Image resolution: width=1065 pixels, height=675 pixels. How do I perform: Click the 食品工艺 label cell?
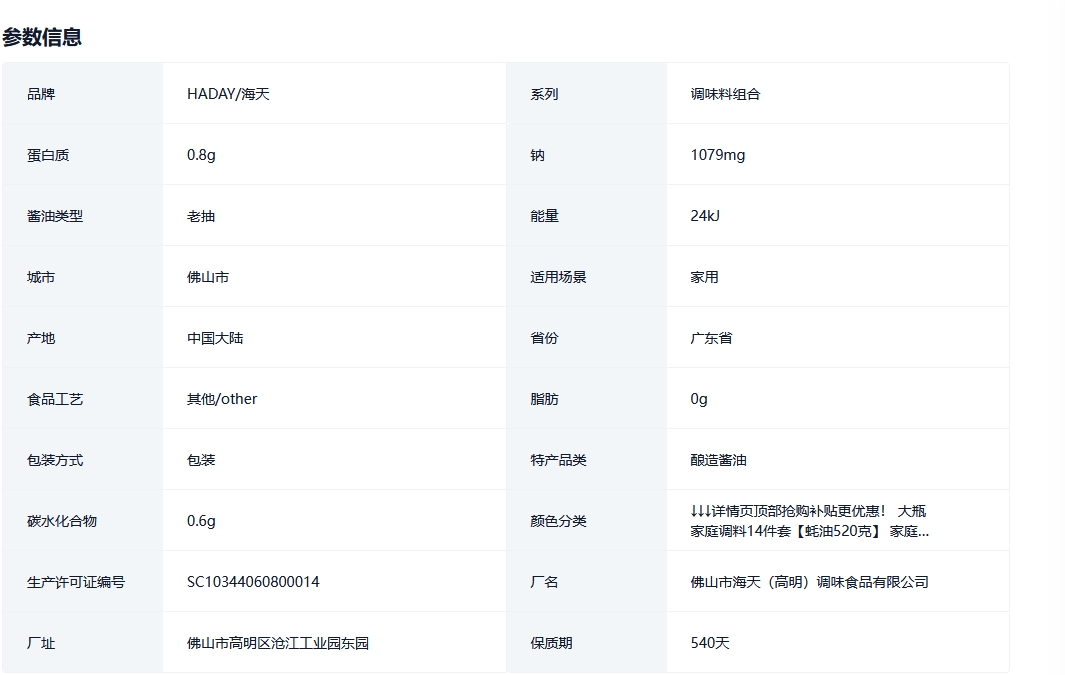point(82,399)
